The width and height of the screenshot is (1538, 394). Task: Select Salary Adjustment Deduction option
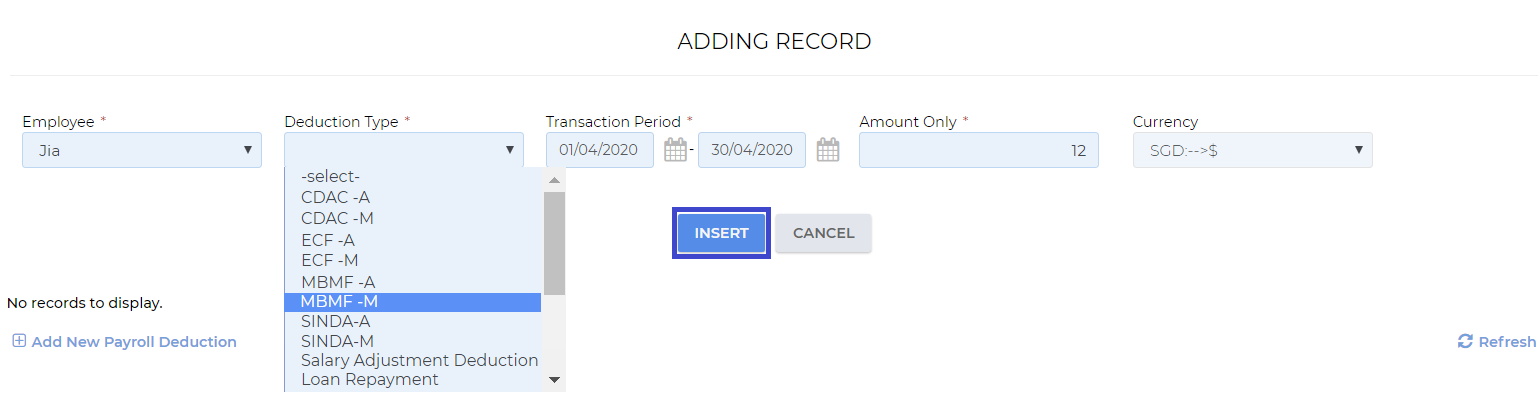pyautogui.click(x=413, y=360)
